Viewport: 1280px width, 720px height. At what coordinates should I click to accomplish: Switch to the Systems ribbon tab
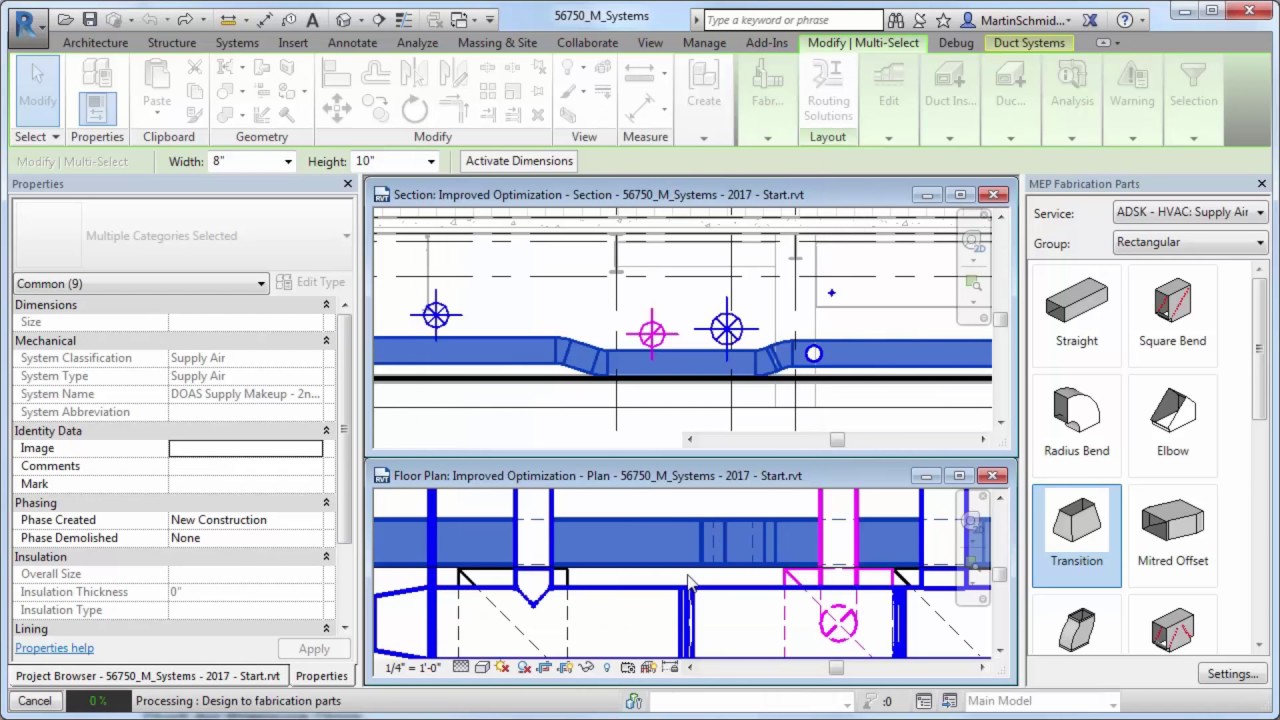point(237,43)
